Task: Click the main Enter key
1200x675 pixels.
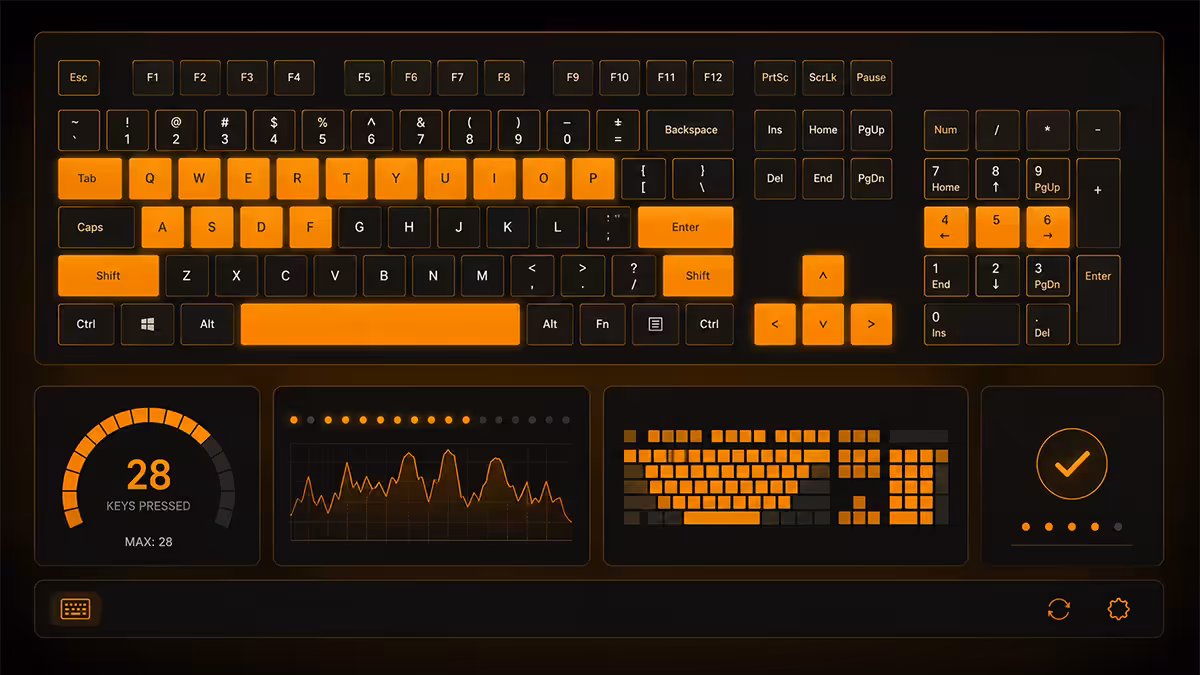Action: (686, 227)
